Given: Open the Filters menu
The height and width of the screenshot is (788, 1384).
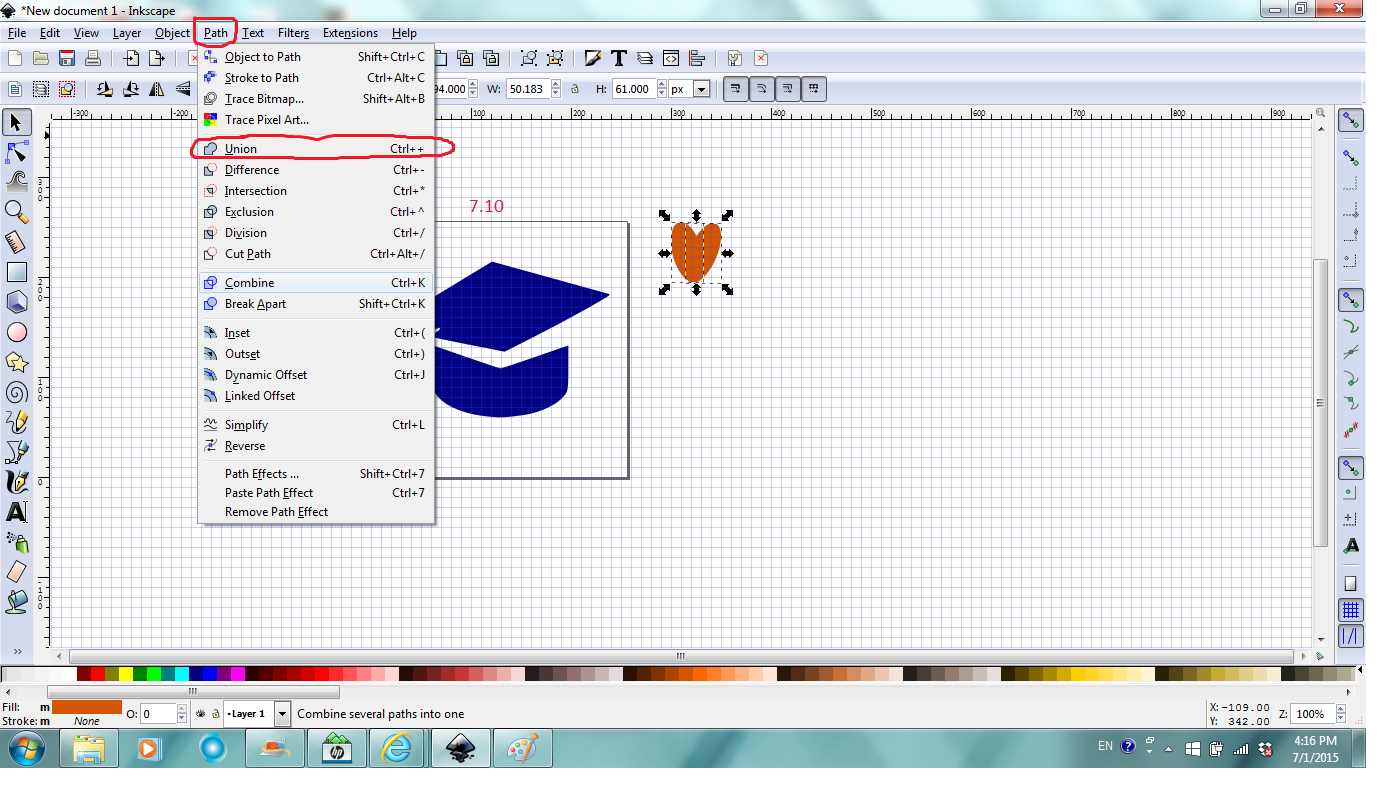Looking at the screenshot, I should pyautogui.click(x=293, y=33).
